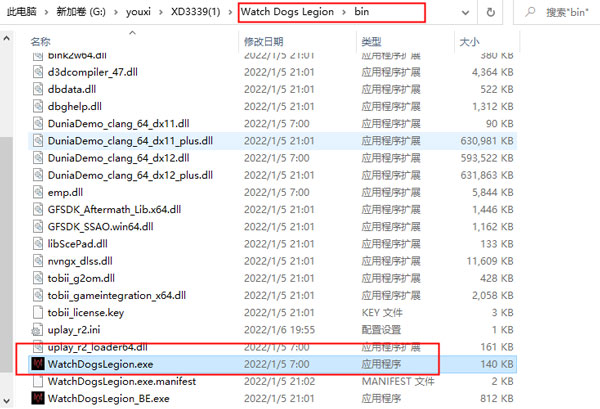600x409 pixels.
Task: Select the file named WatchDogsLegion_BE.exe
Action: [109, 398]
